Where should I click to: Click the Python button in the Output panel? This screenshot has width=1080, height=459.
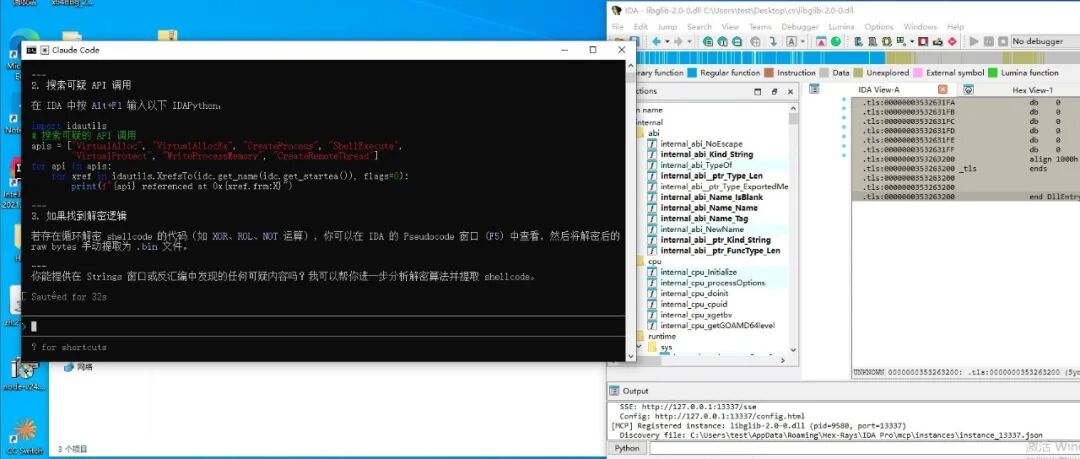627,448
